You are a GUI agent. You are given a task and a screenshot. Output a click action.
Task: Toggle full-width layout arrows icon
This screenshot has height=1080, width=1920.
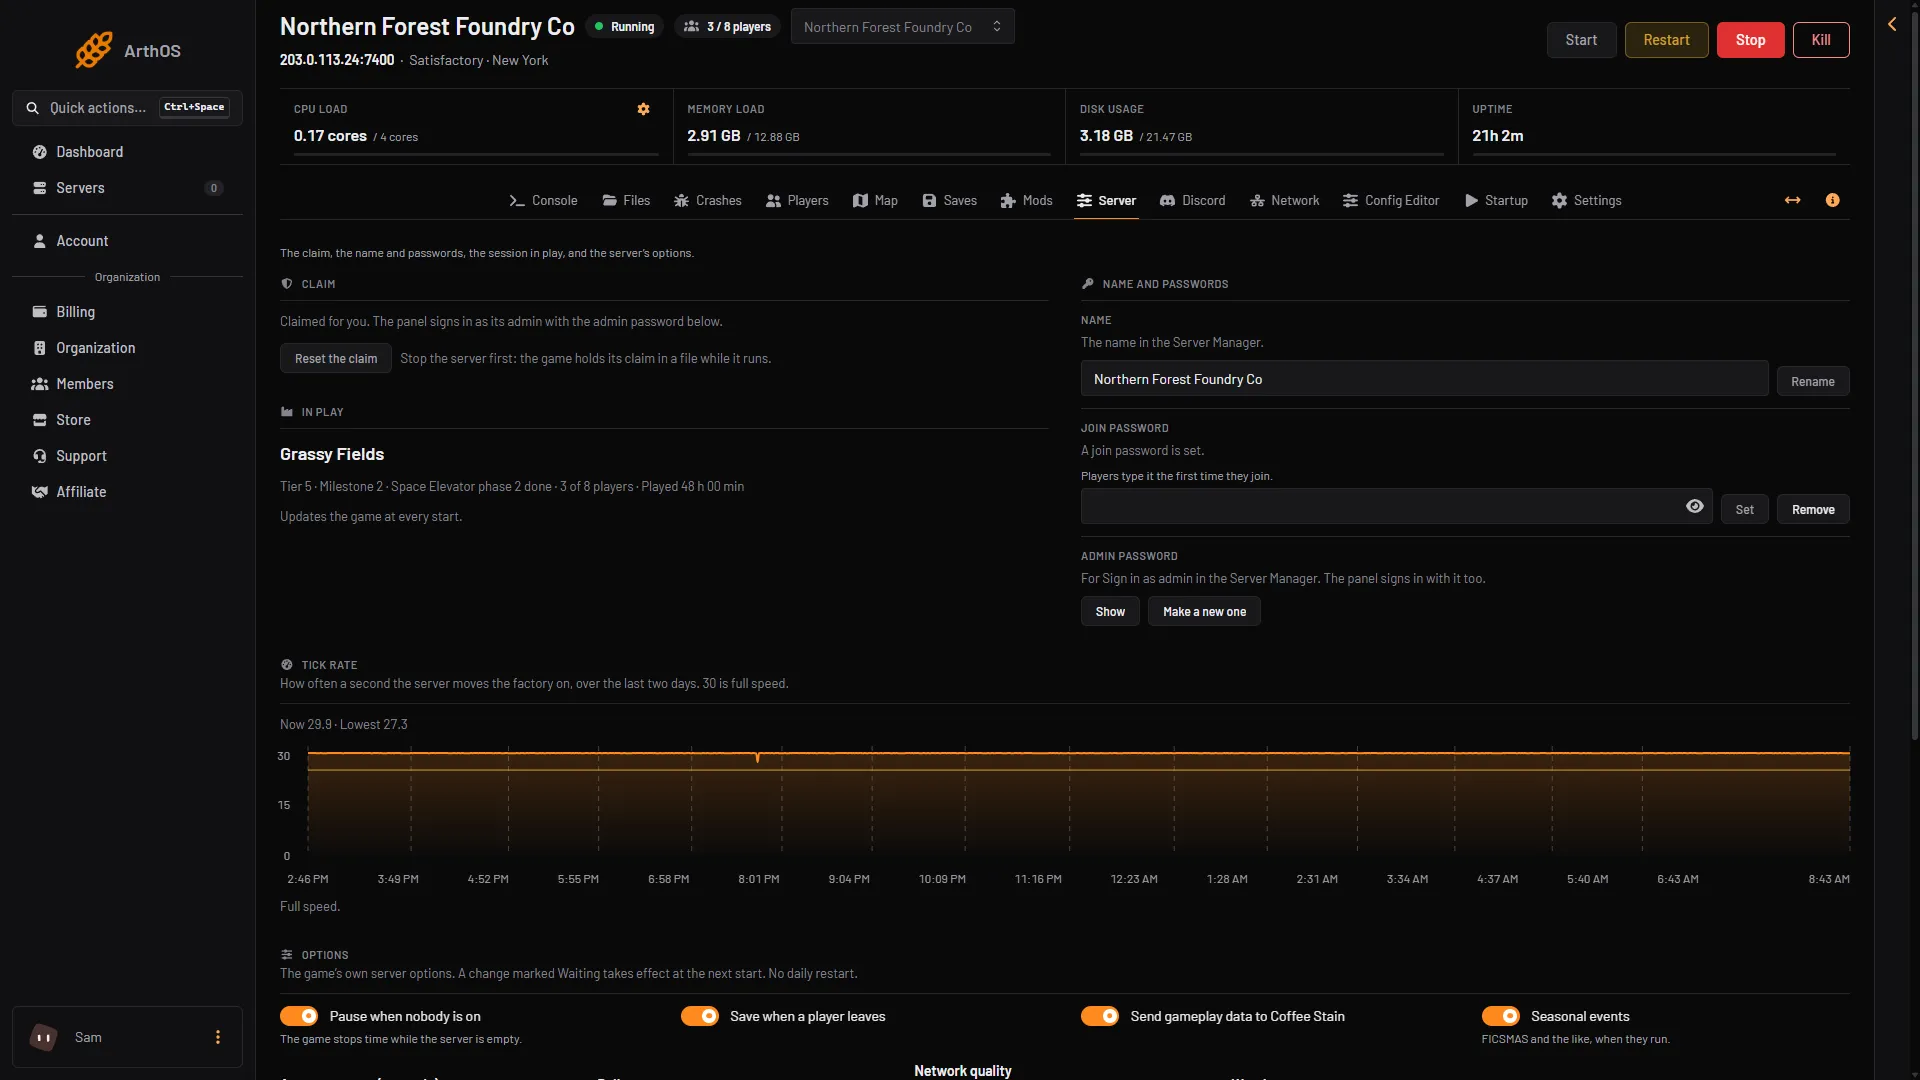point(1793,200)
